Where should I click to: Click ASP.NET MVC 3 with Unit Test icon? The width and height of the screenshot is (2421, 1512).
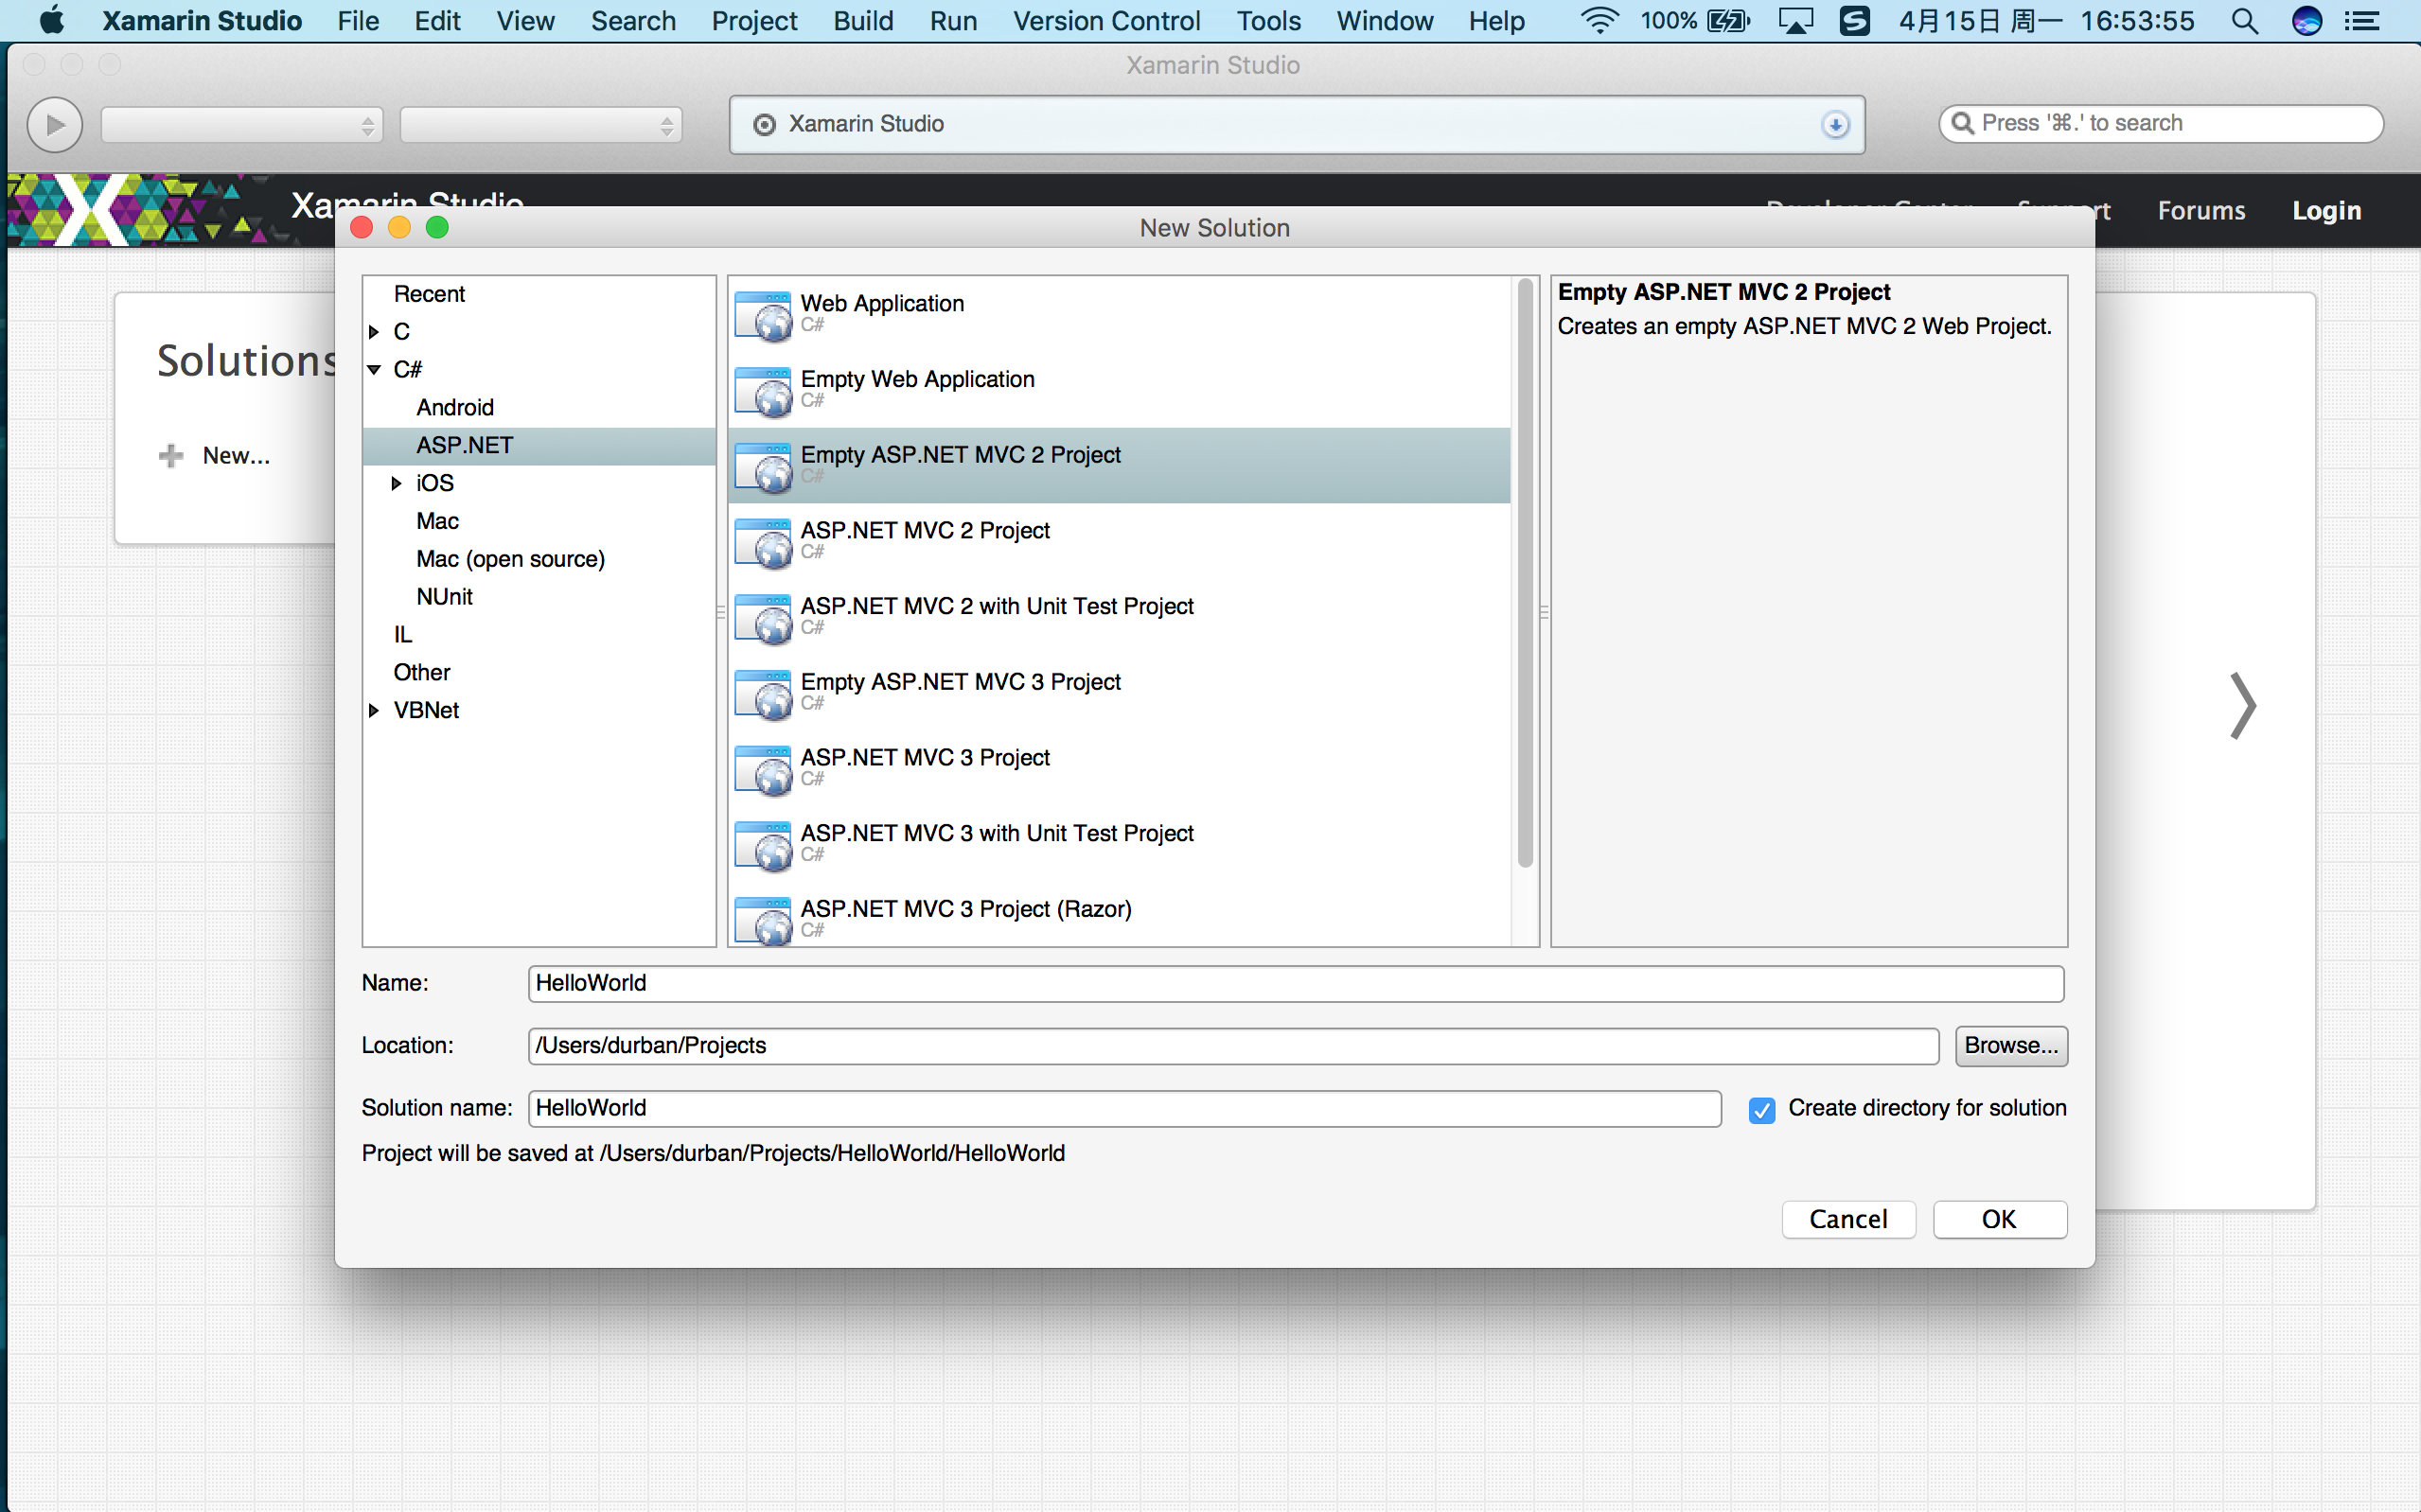[763, 847]
